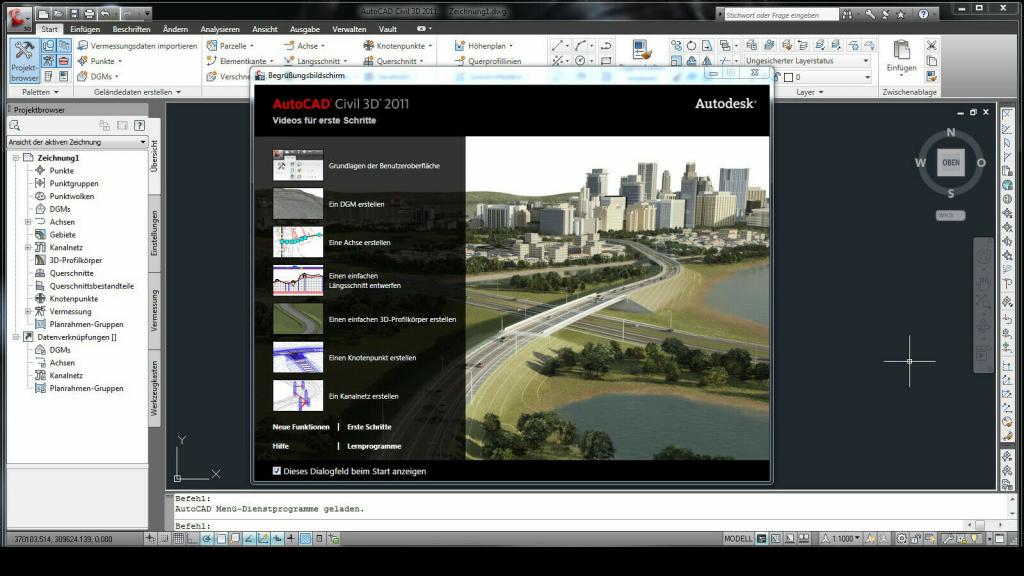Viewport: 1024px width, 576px height.
Task: Click the Save icon in quick access toolbar
Action: (x=74, y=13)
